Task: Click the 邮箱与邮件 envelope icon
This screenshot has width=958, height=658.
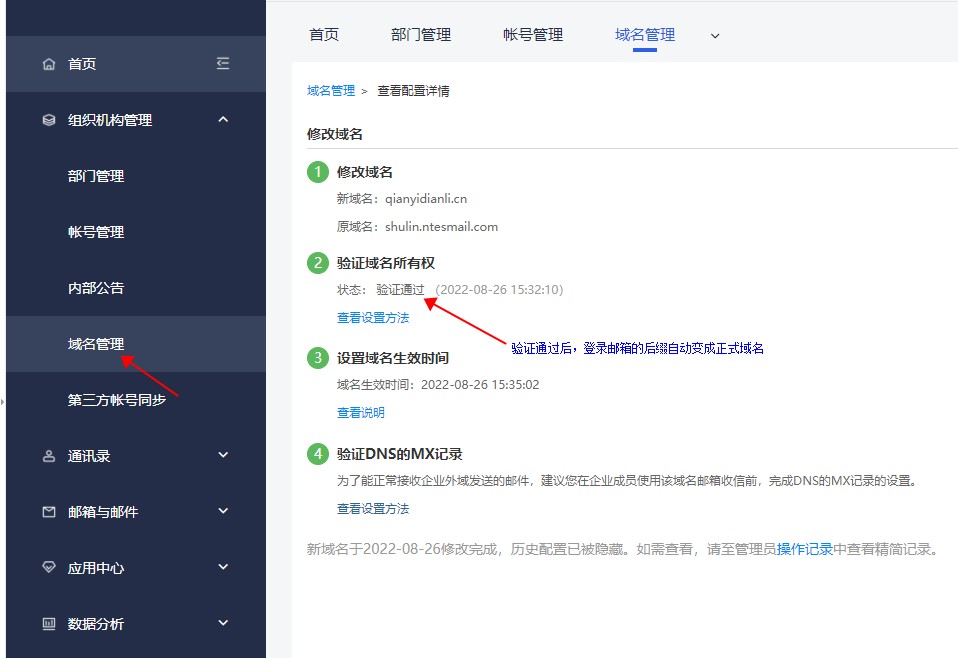Action: tap(49, 512)
